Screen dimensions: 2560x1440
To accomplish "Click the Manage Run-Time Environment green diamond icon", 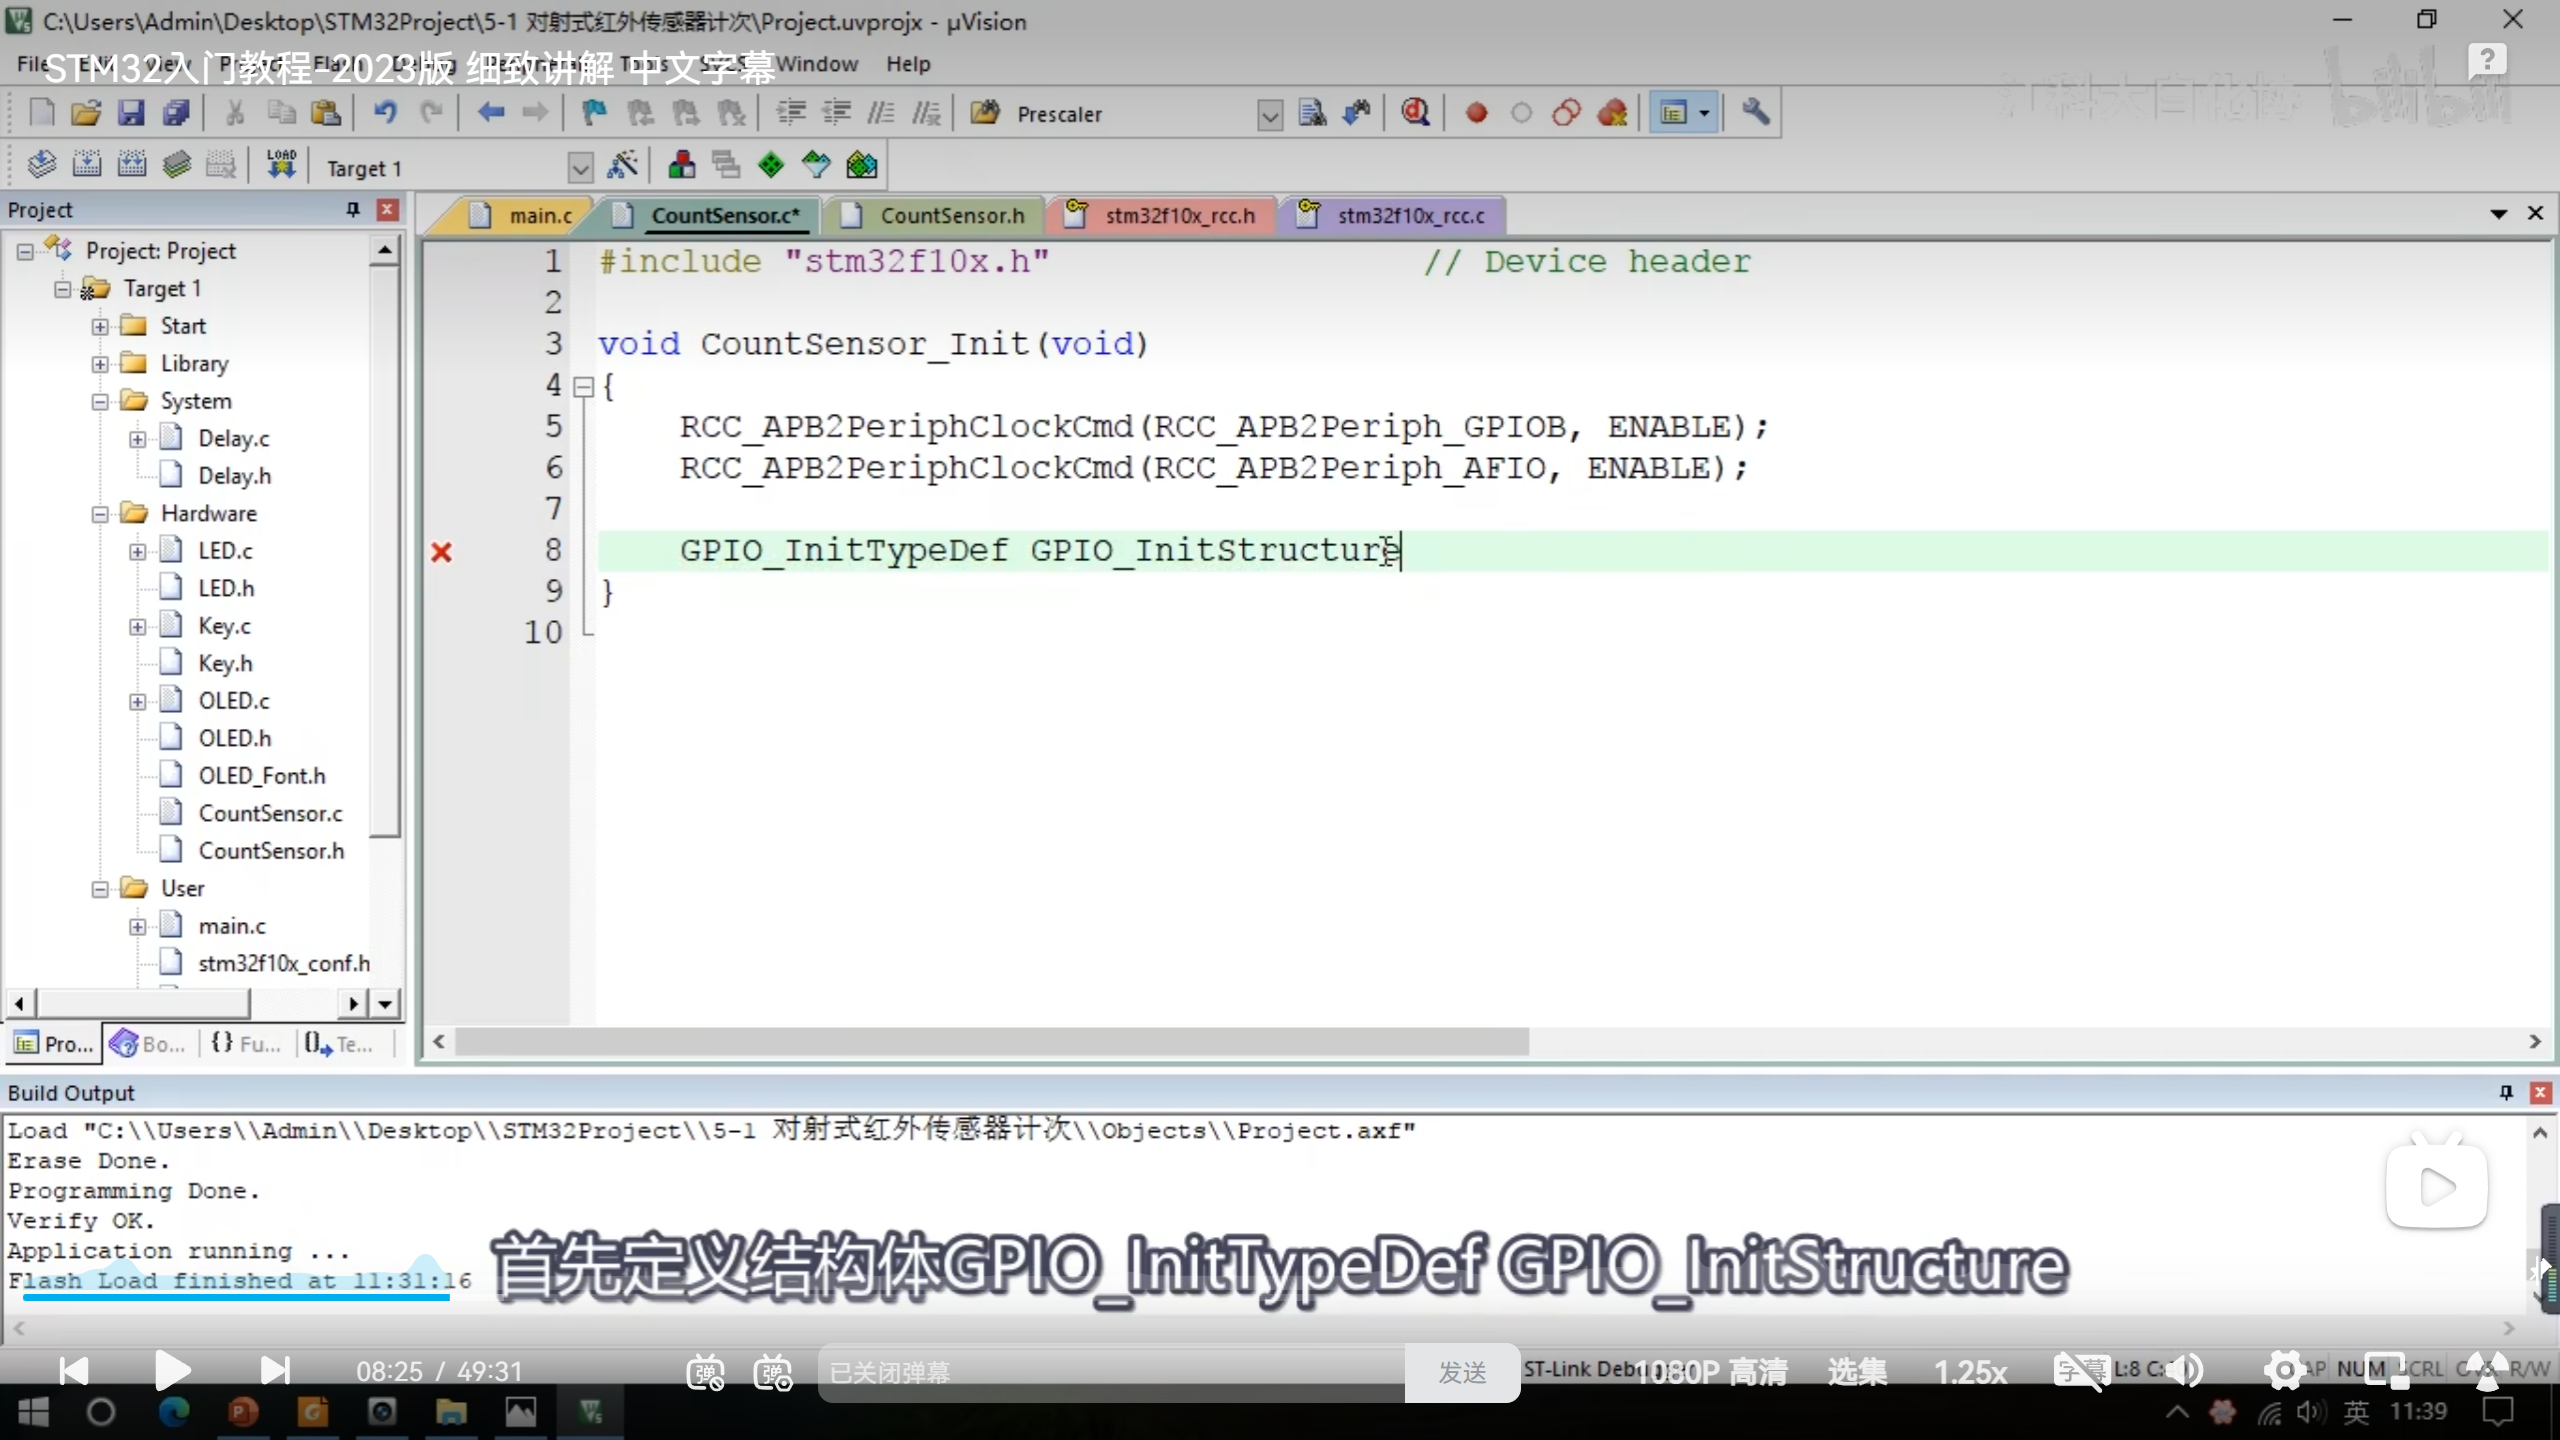I will pyautogui.click(x=771, y=165).
